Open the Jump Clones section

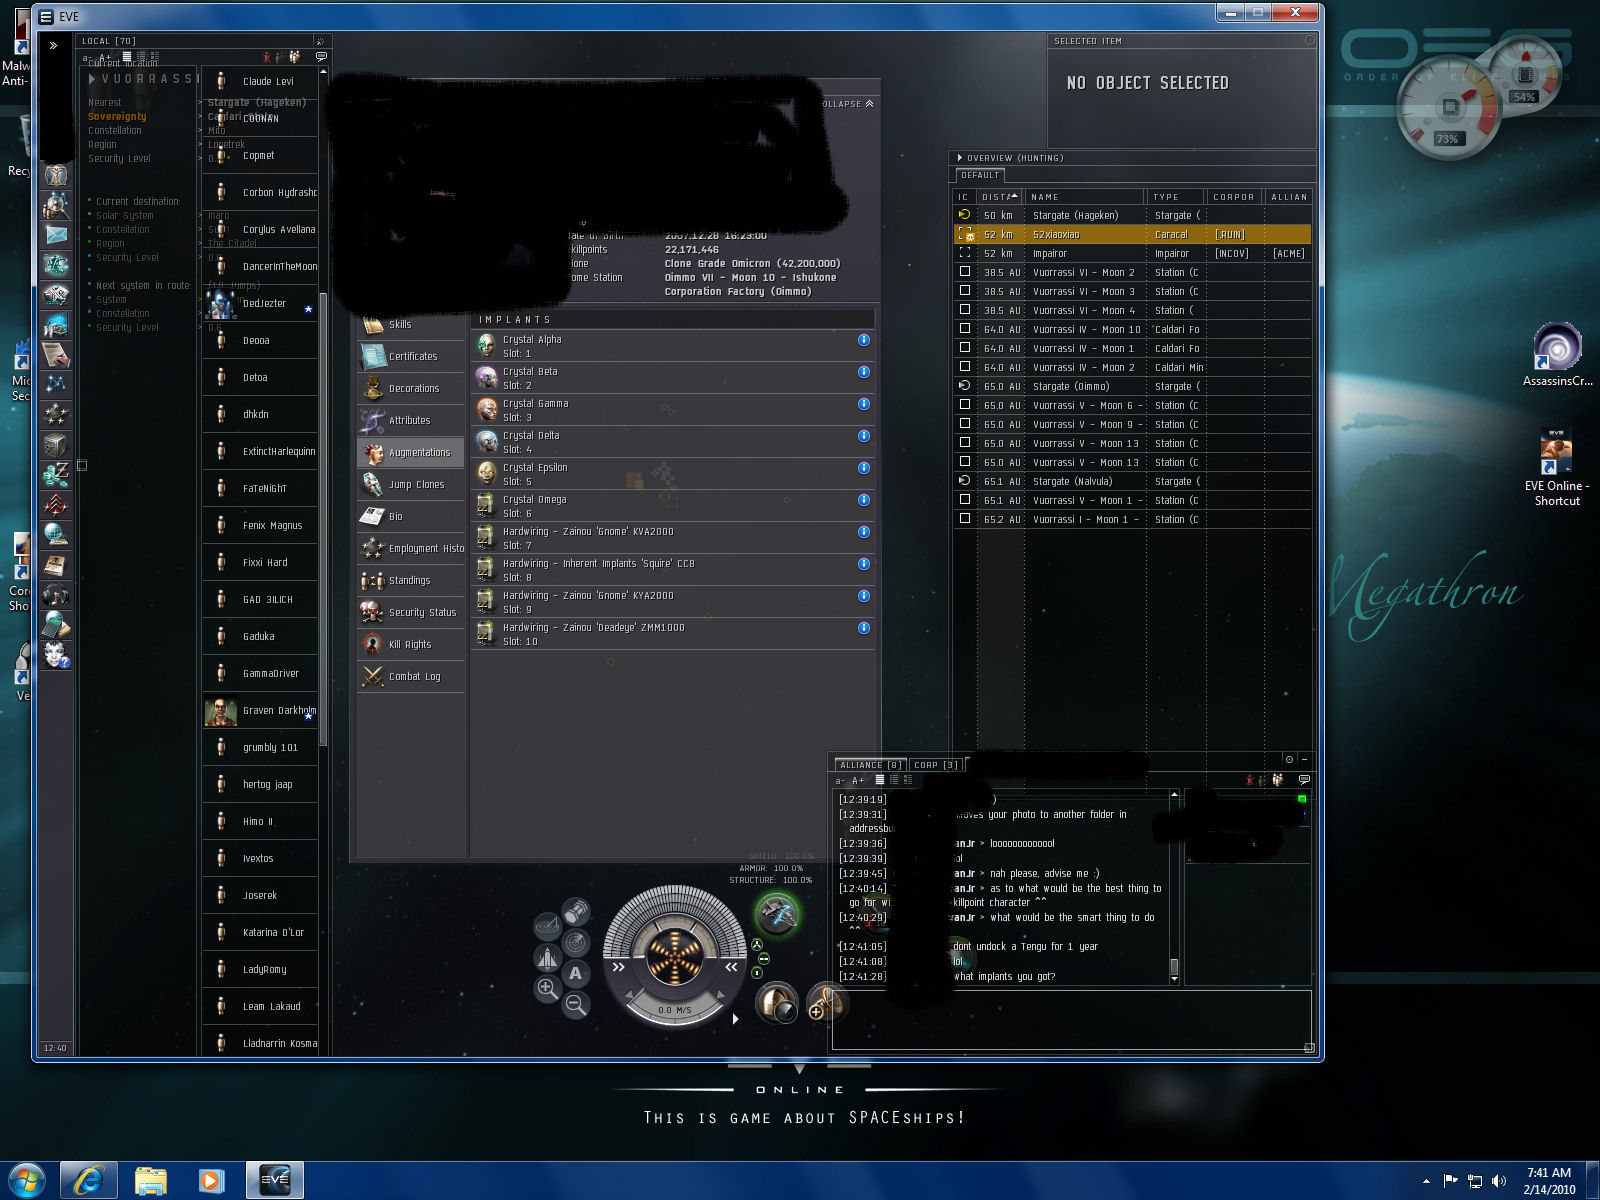[x=411, y=484]
